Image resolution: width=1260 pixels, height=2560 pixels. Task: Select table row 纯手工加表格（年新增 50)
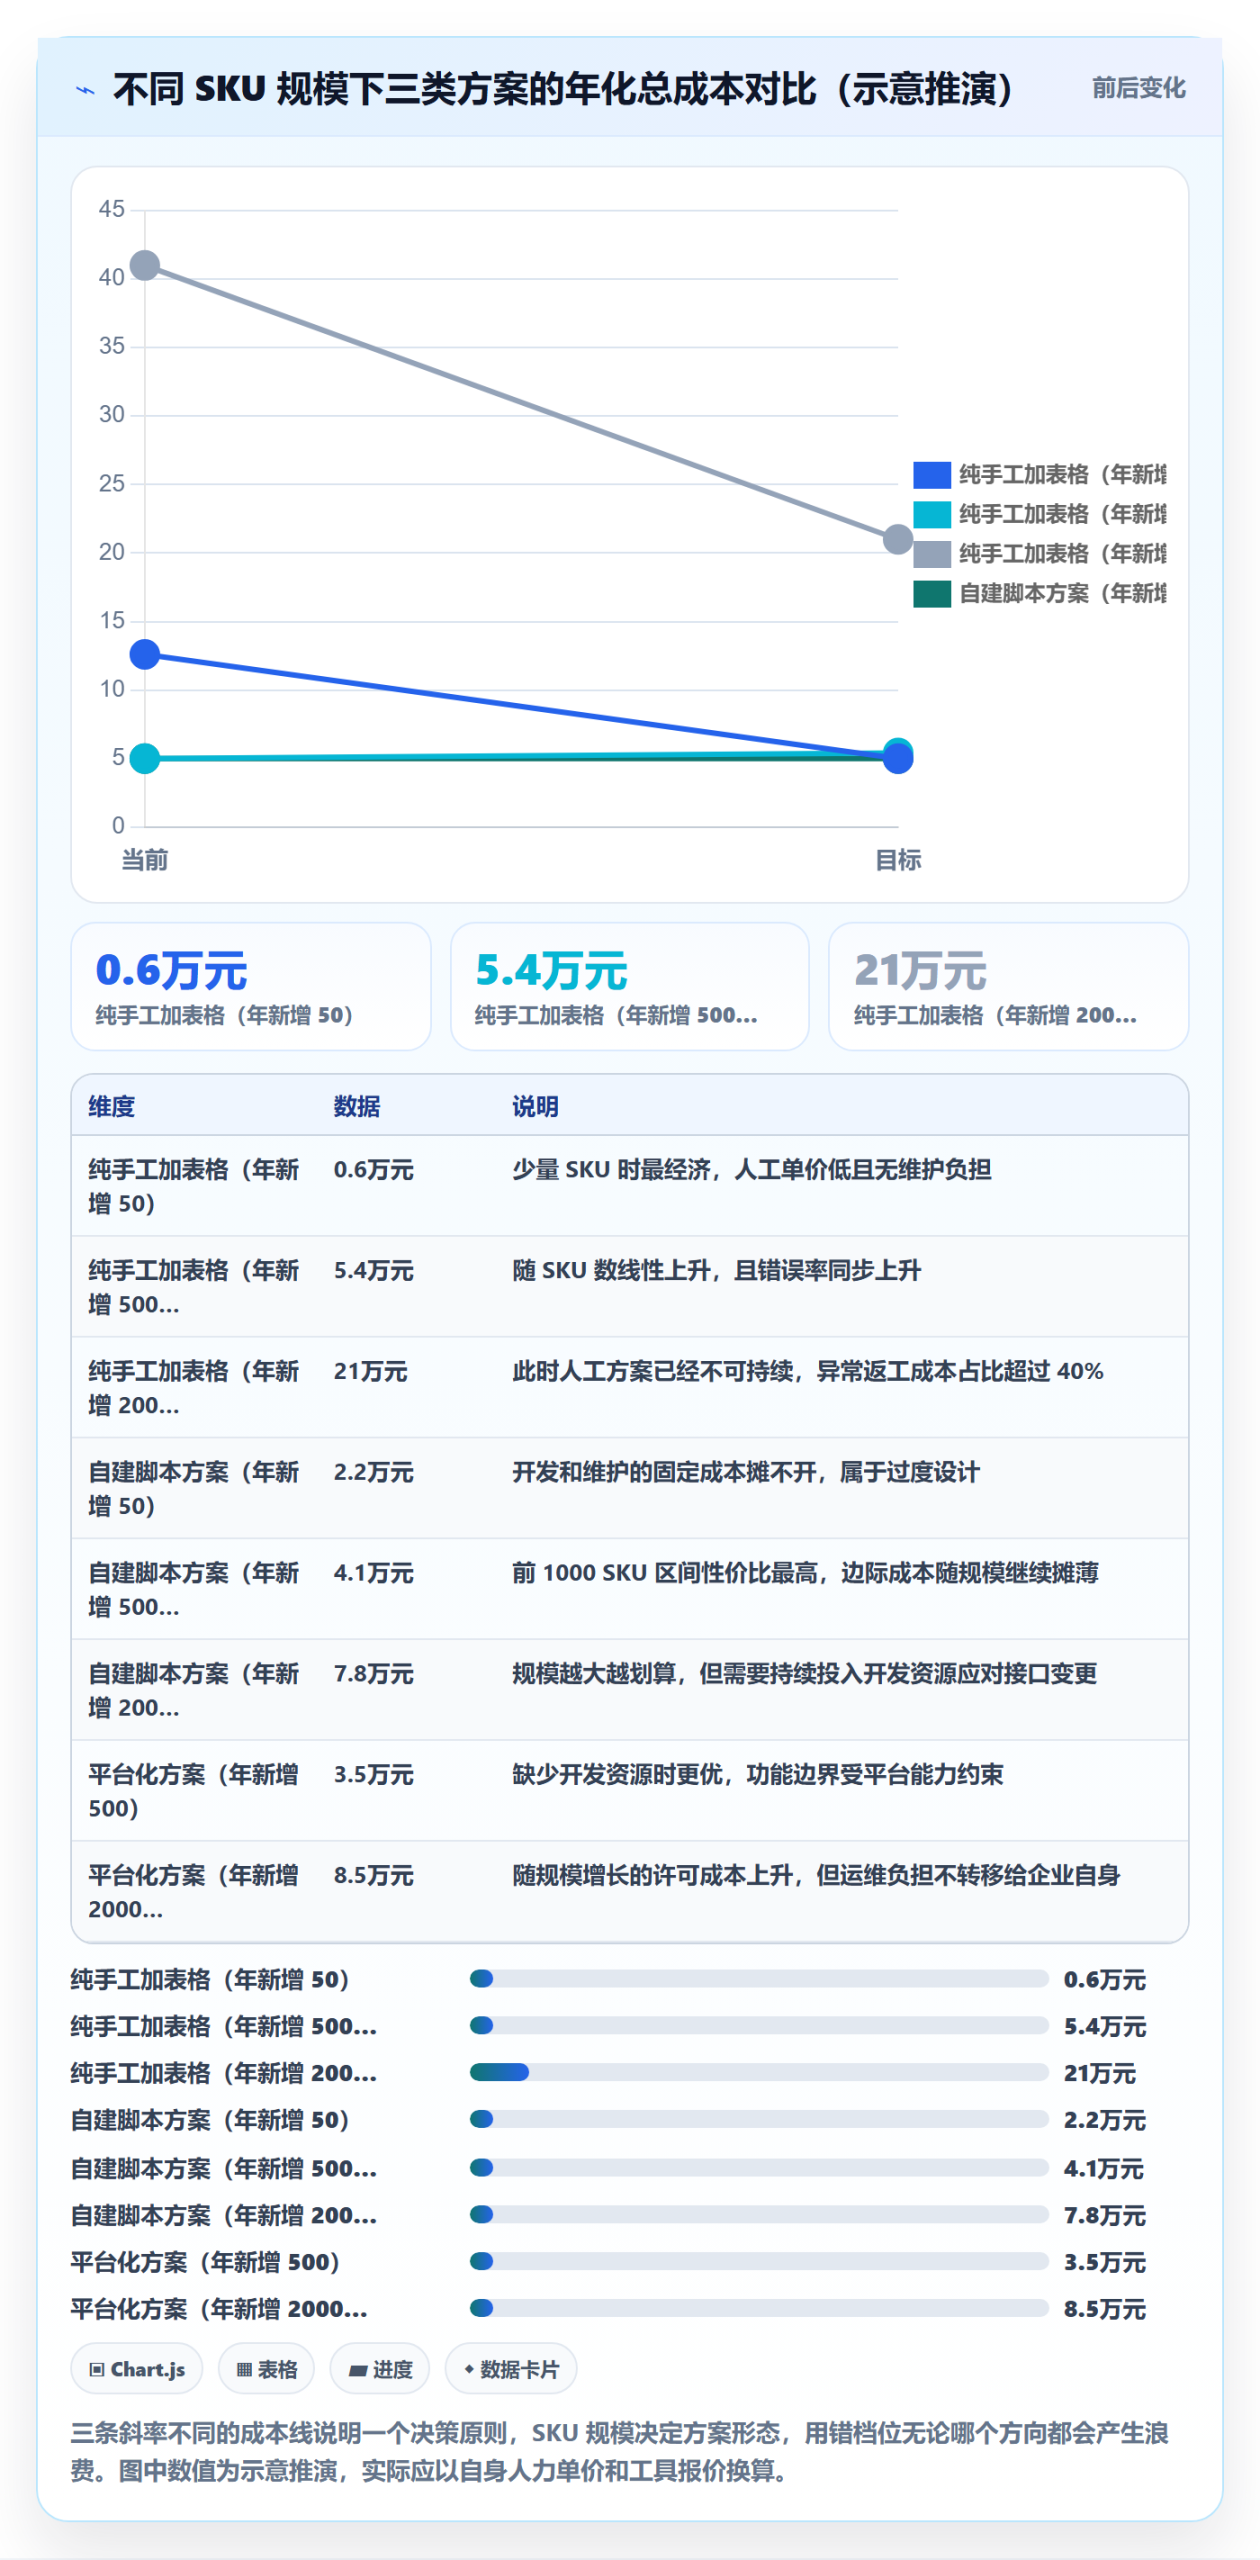[x=630, y=1186]
